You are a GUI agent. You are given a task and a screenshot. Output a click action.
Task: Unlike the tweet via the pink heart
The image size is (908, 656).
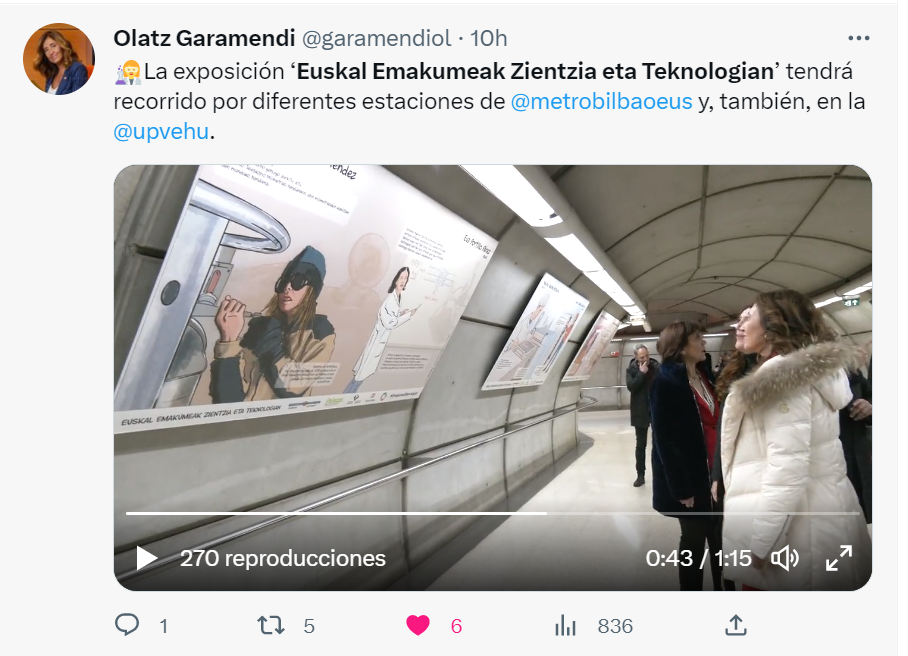coord(418,625)
